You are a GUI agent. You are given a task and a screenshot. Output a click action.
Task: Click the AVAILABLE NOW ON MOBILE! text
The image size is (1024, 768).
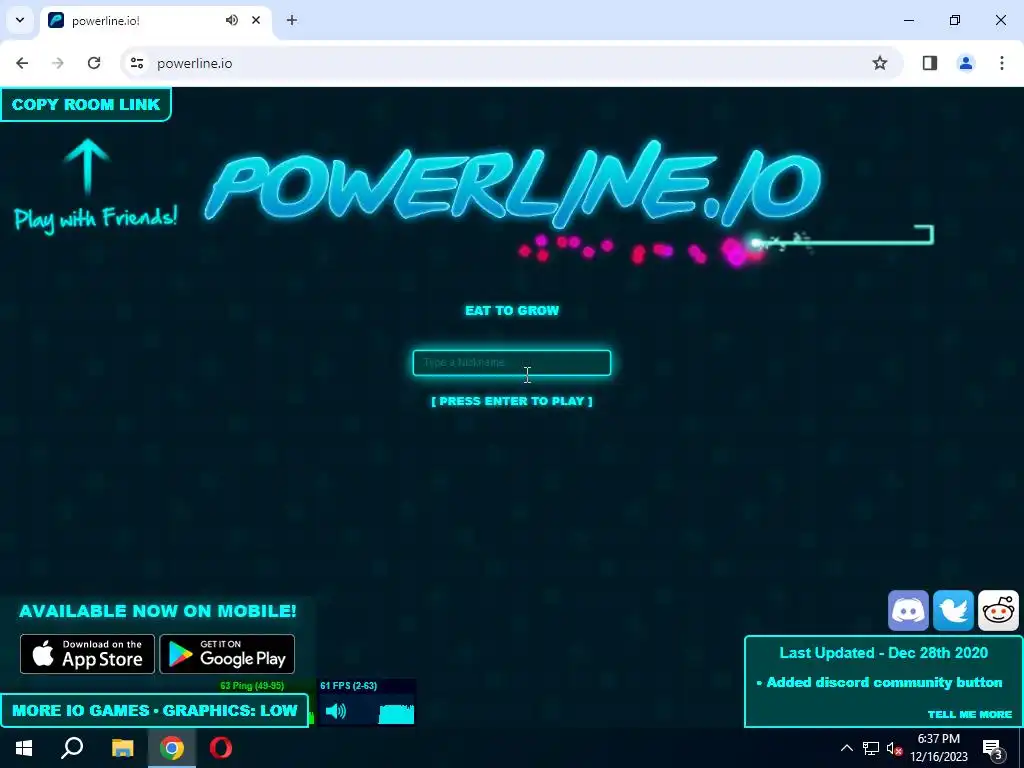tap(157, 611)
